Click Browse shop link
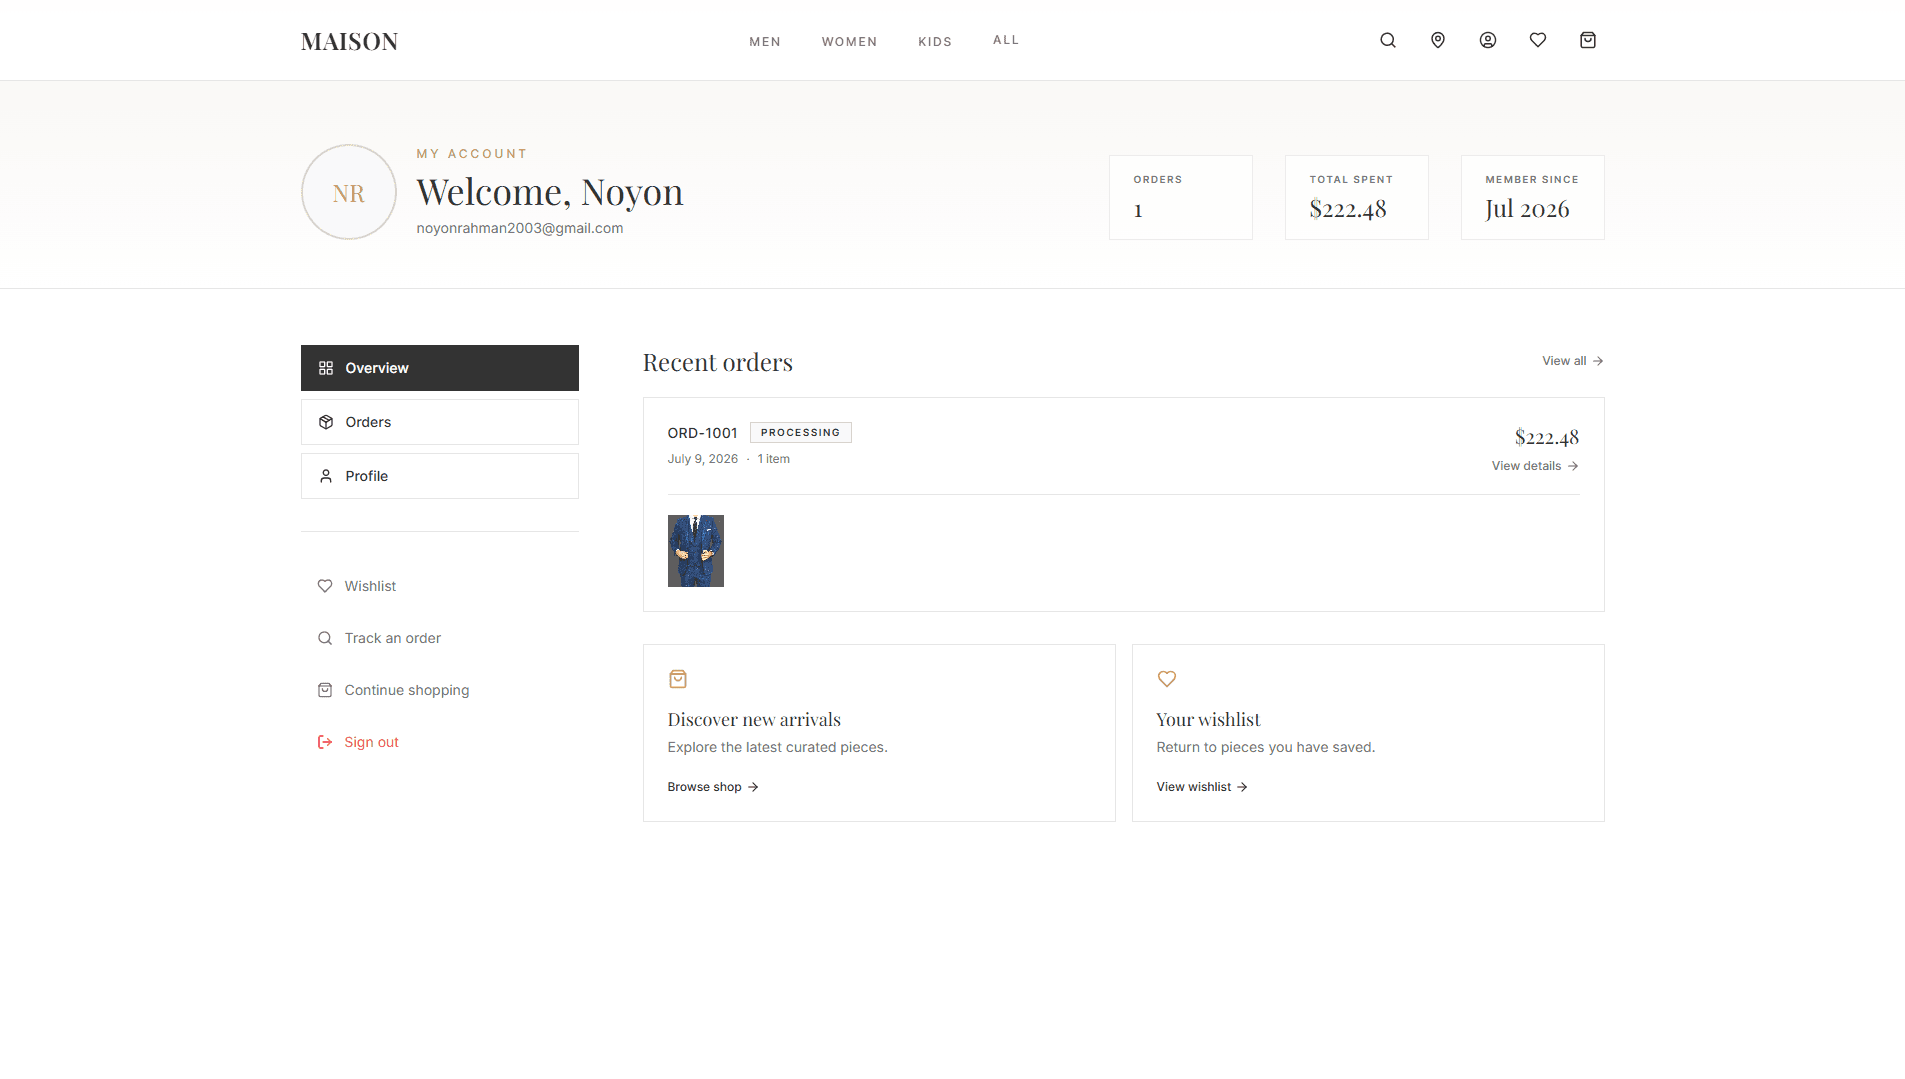 713,787
